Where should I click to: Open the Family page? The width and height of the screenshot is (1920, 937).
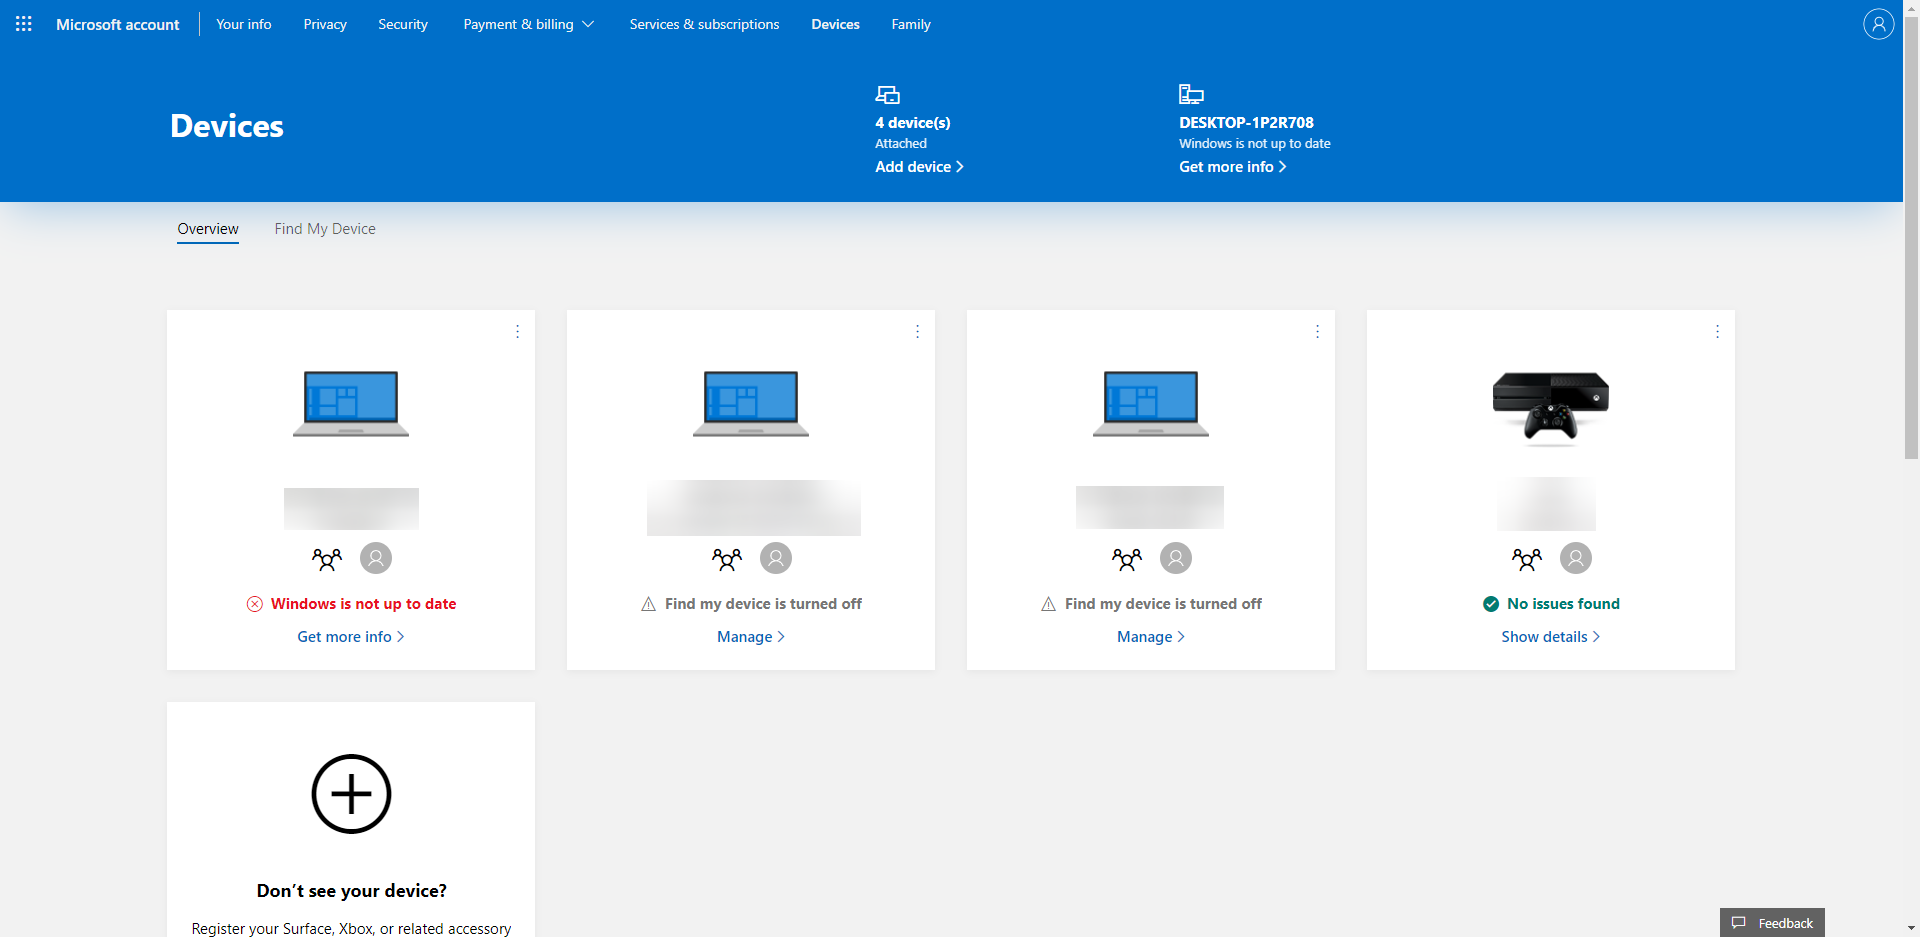pos(911,24)
